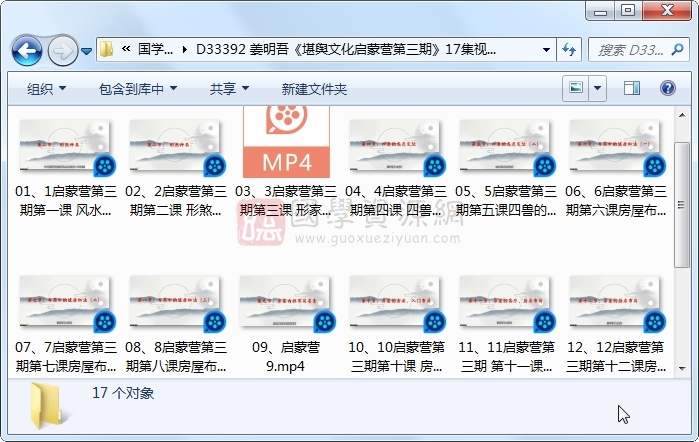Viewport: 699px width, 442px height.
Task: Click the breadcrumb overflow chevron «
Action: pyautogui.click(x=126, y=49)
